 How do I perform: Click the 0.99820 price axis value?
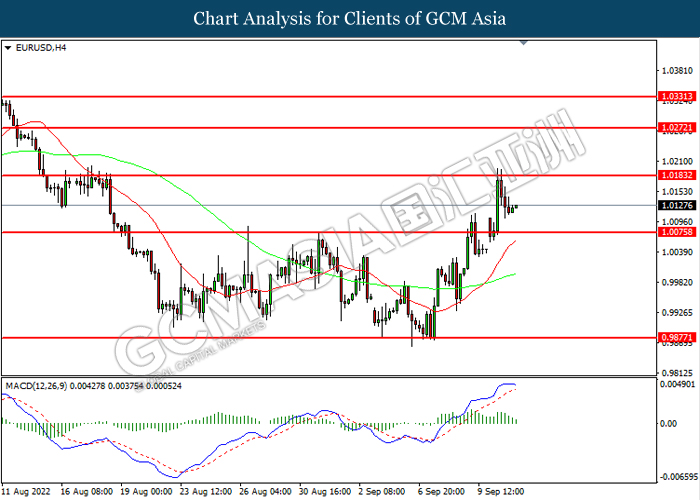point(677,282)
